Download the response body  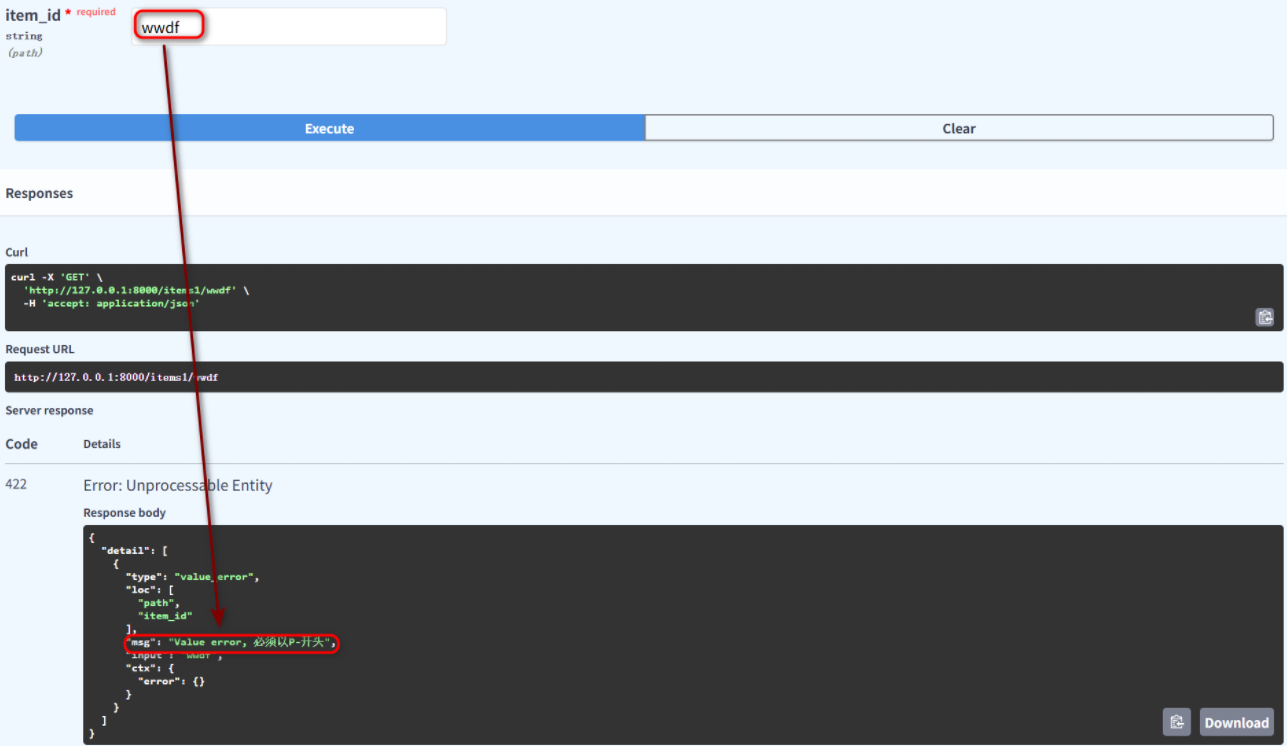click(1236, 722)
